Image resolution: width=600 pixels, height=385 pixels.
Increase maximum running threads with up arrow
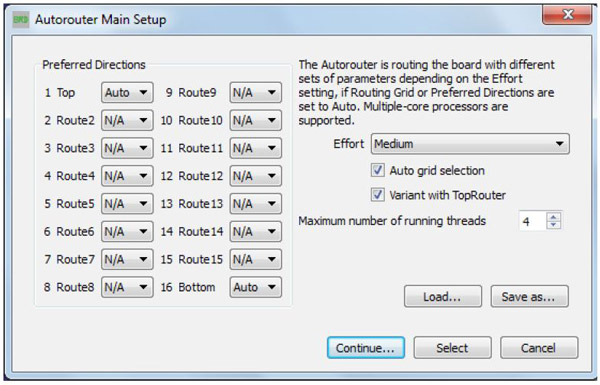point(553,217)
